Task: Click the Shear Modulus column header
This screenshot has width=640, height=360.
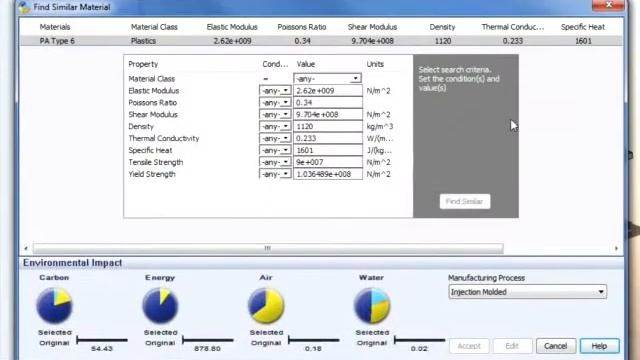Action: point(372,27)
